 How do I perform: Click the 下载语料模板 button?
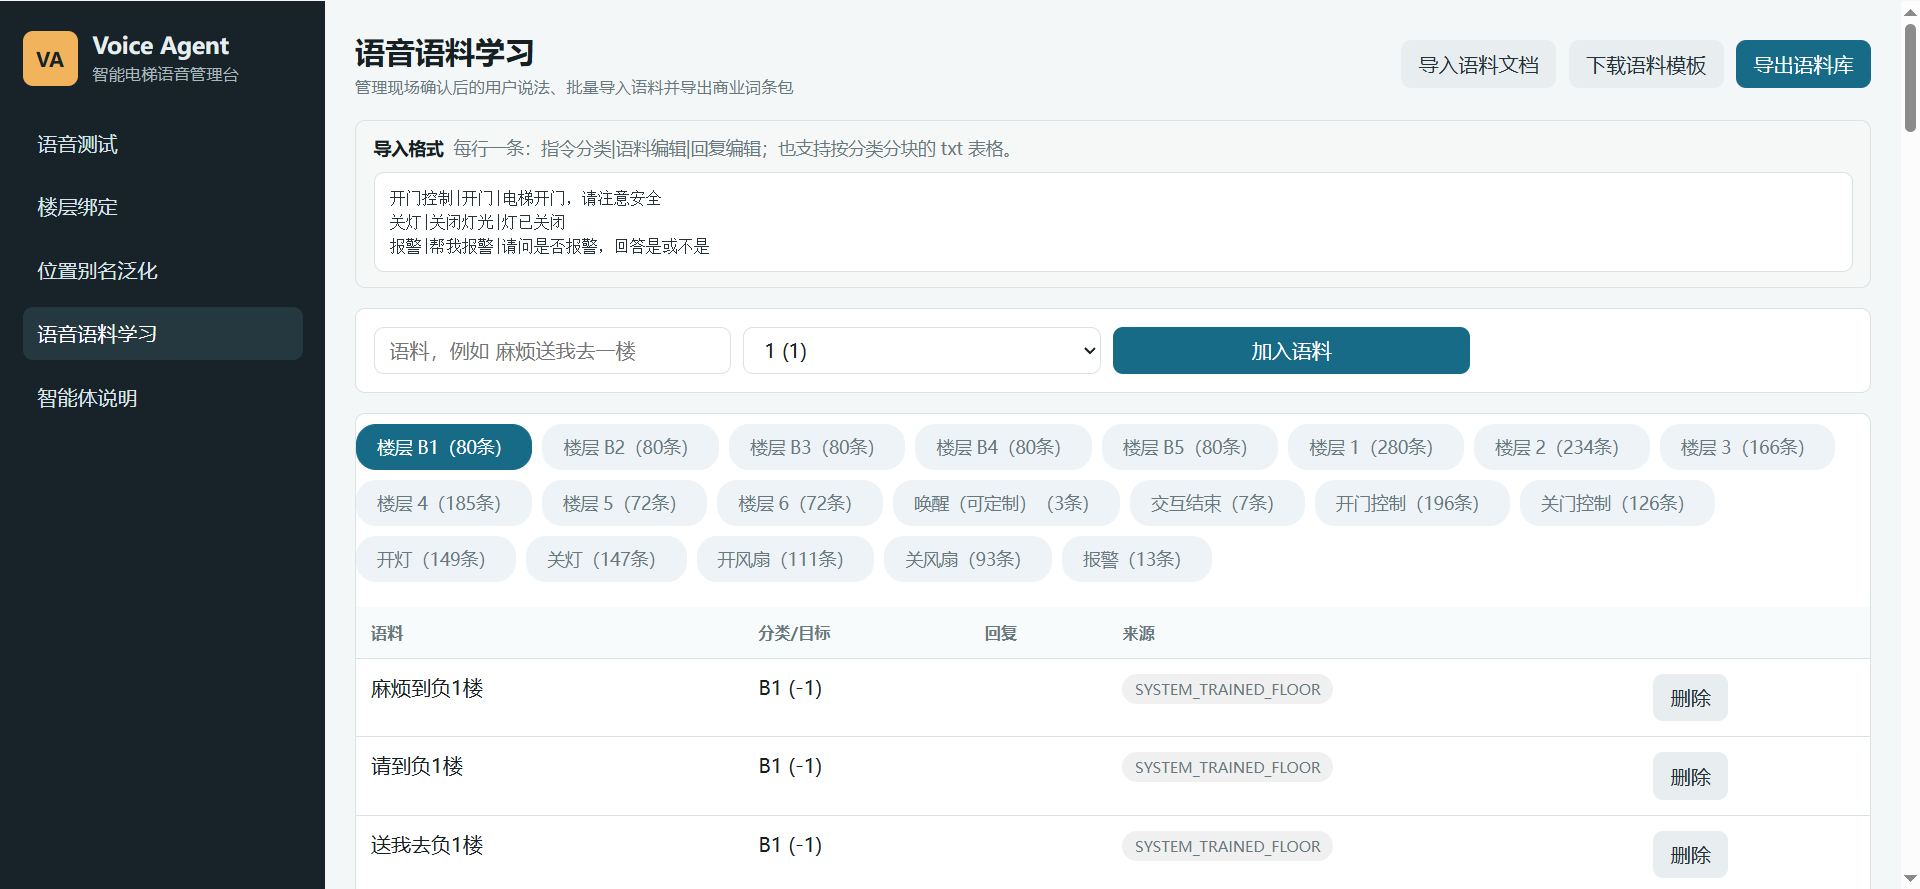[x=1646, y=64]
